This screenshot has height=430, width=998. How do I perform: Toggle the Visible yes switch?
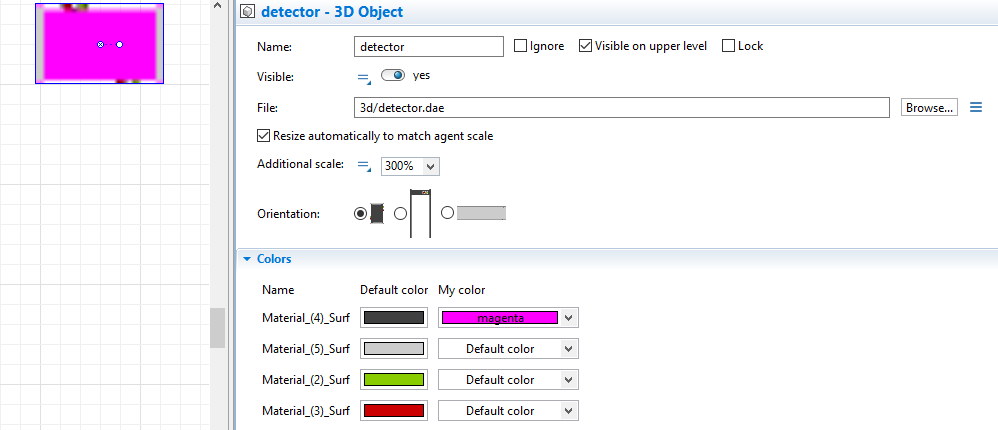click(392, 75)
